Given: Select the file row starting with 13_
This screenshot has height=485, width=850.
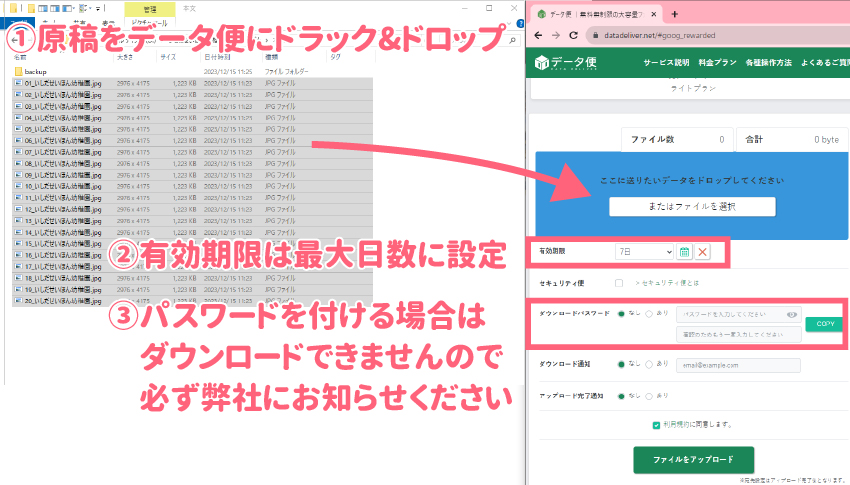Looking at the screenshot, I should [192, 221].
